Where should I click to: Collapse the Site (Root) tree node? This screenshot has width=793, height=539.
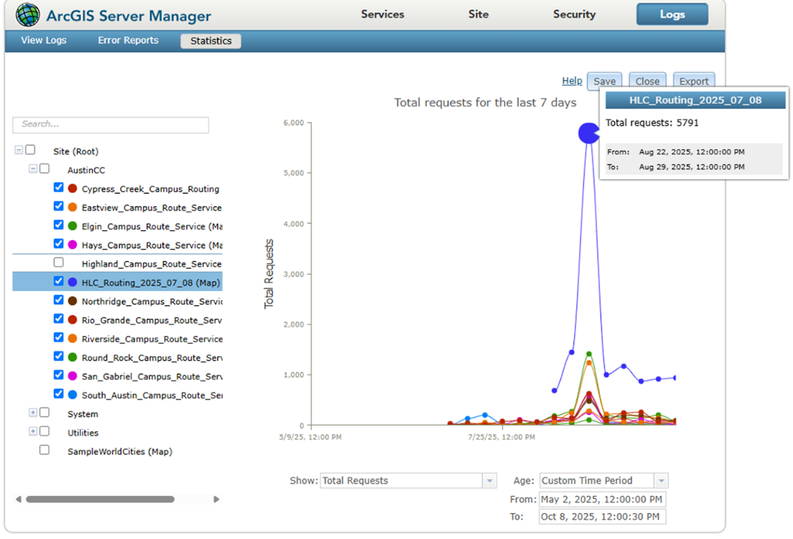(19, 150)
